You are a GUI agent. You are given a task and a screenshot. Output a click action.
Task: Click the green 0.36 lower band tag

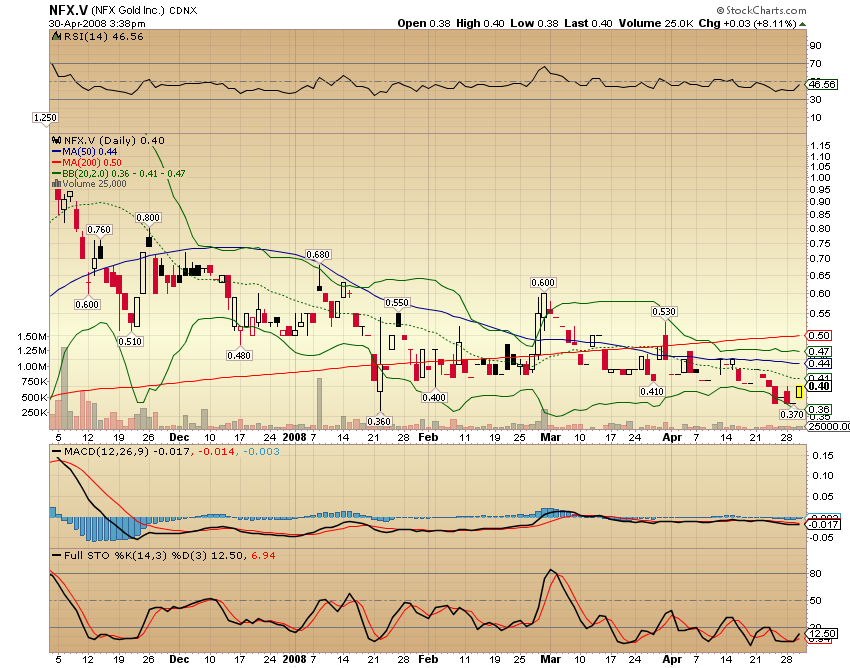819,409
